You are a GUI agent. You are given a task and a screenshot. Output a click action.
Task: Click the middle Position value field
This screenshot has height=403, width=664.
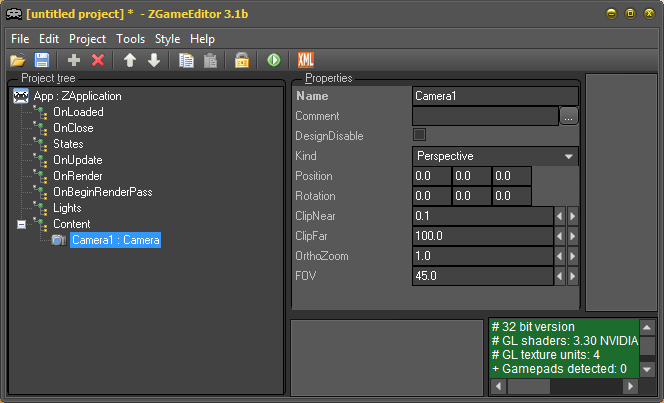pyautogui.click(x=471, y=176)
